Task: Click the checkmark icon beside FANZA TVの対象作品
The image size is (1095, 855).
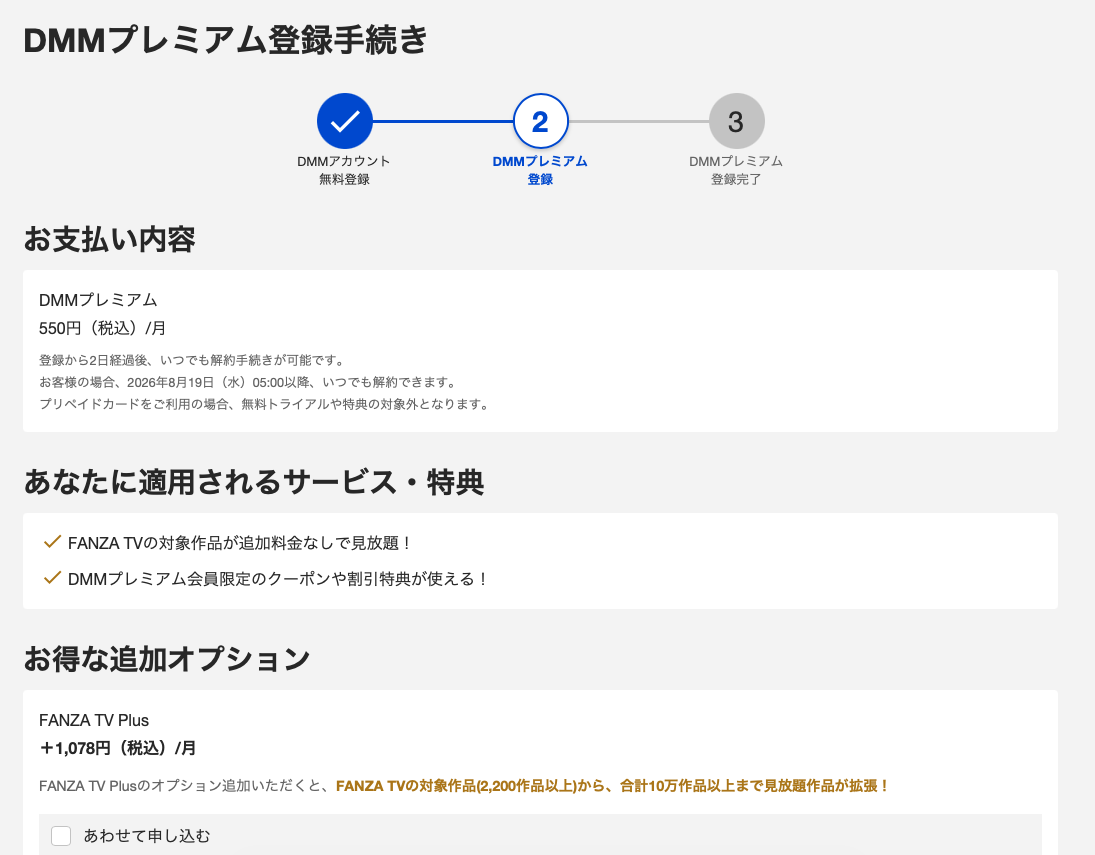Action: click(x=52, y=542)
